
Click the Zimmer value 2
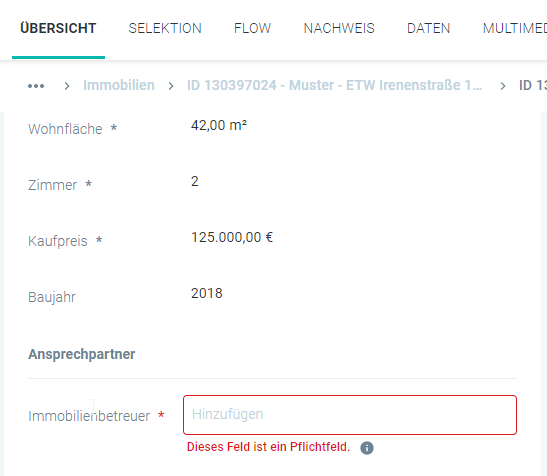click(195, 181)
